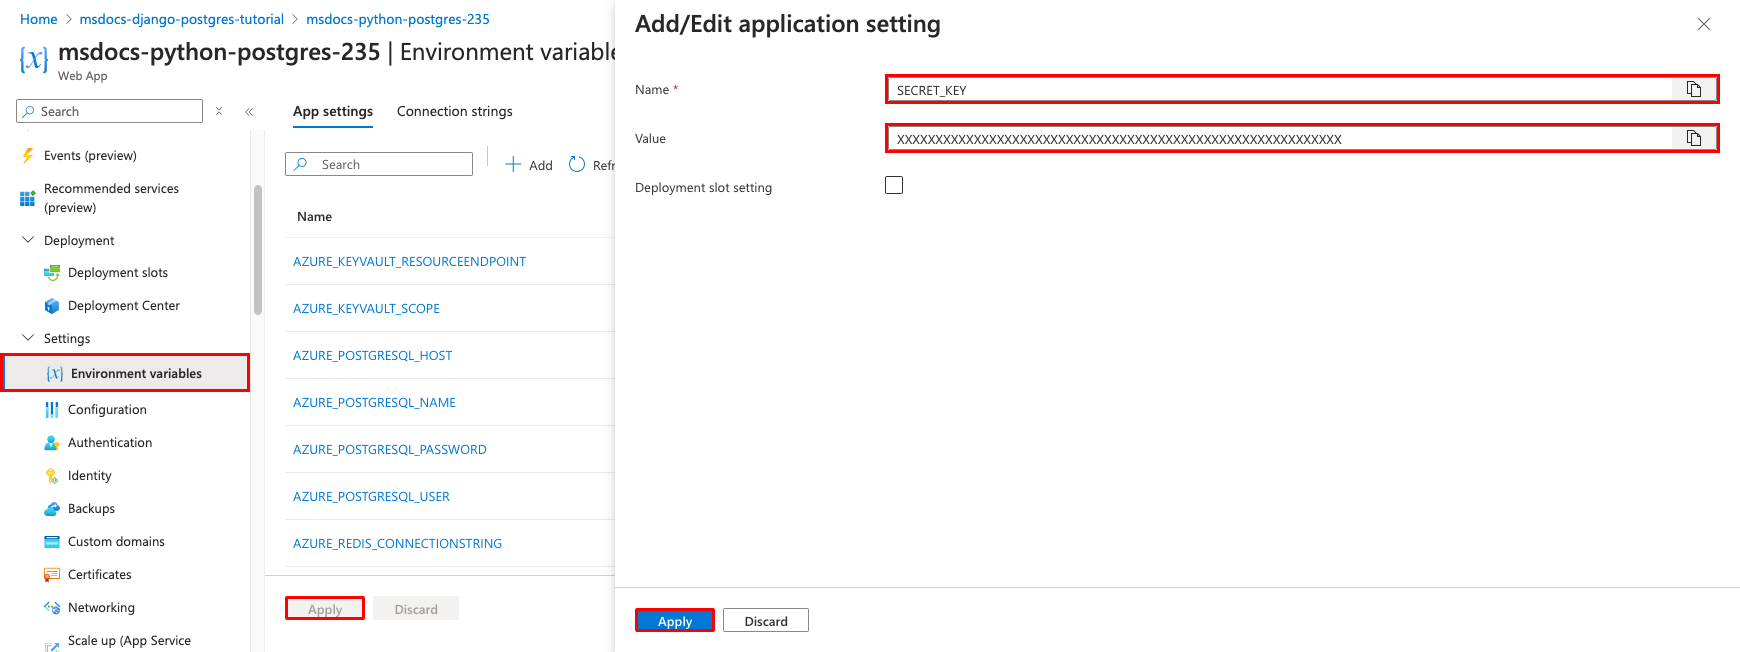The height and width of the screenshot is (652, 1740).
Task: Open AZURE_POSTGRESQL_PASSWORD setting link
Action: (x=390, y=450)
